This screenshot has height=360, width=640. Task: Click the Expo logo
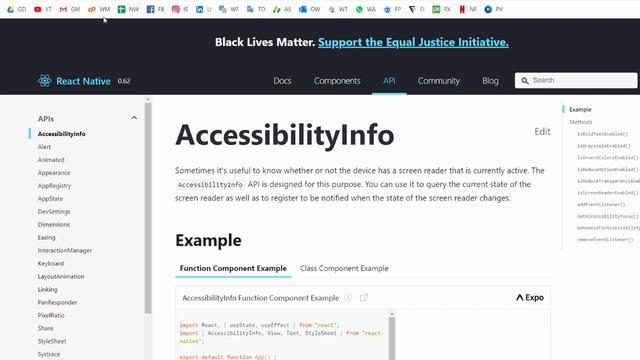(530, 298)
